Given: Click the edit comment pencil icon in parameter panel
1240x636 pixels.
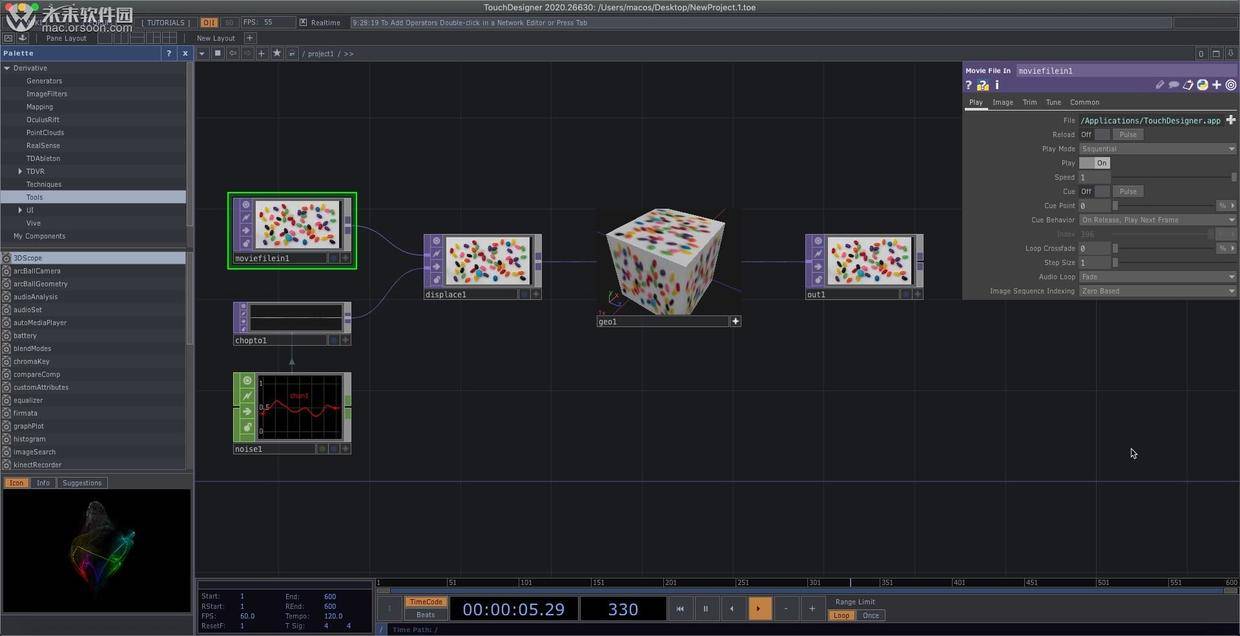Looking at the screenshot, I should pos(1159,85).
